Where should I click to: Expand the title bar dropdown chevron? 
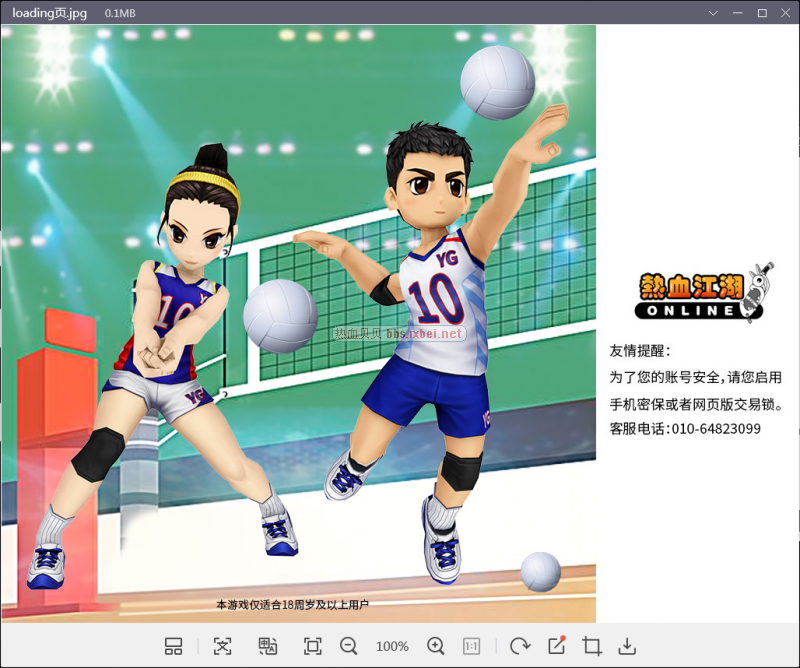713,13
